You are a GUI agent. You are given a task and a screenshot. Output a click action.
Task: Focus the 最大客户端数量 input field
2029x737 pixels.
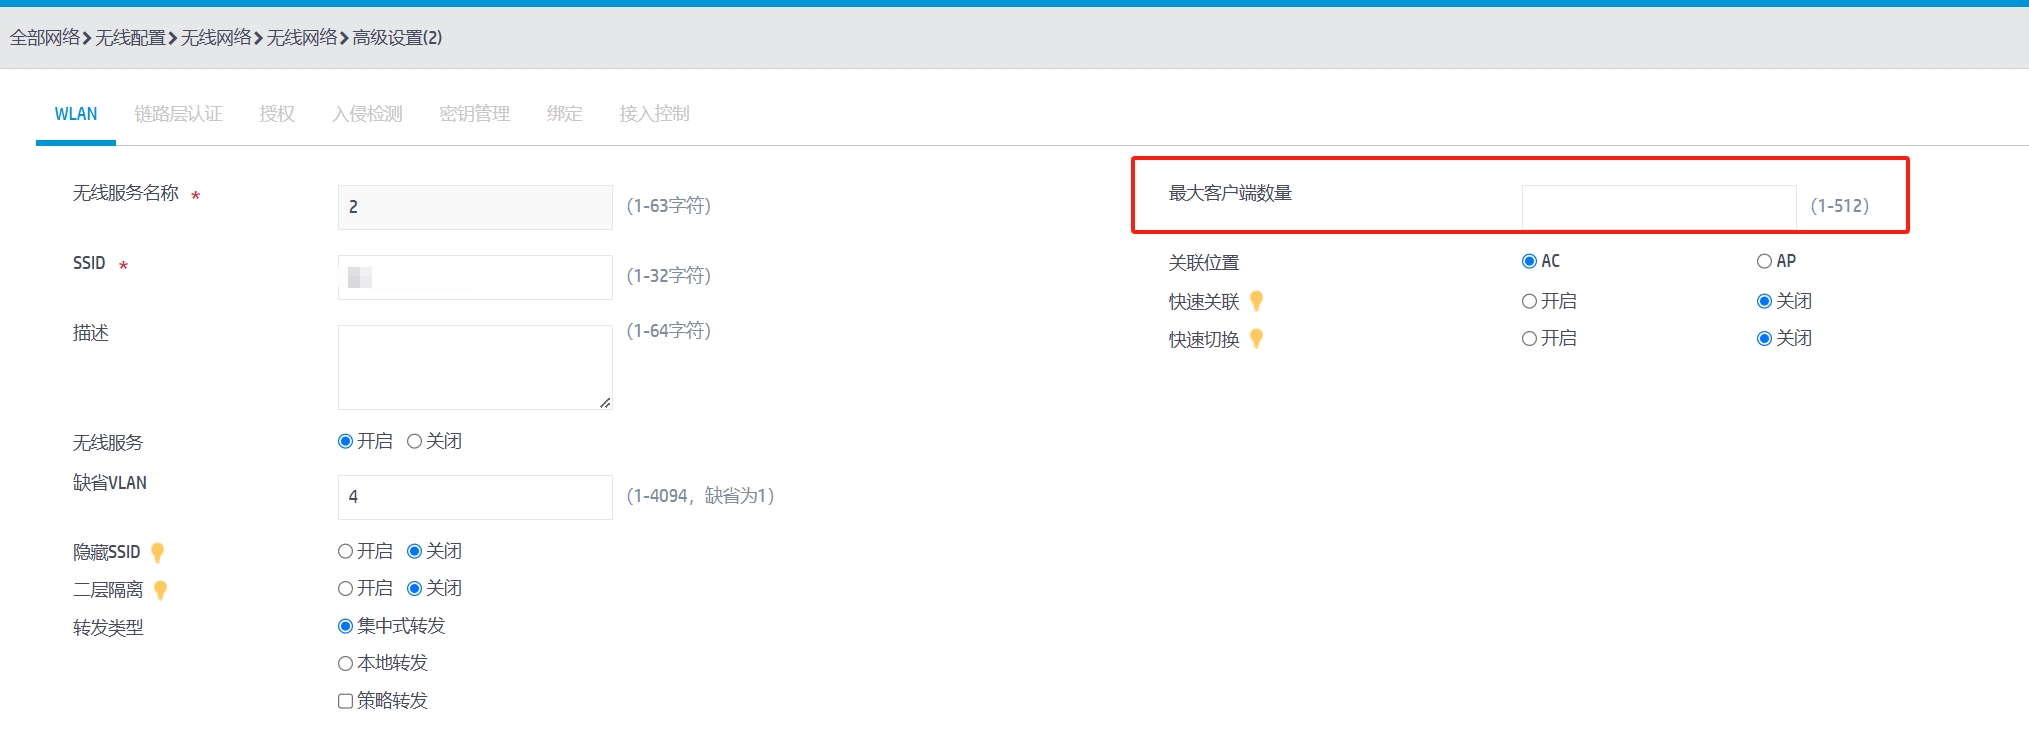(x=1659, y=207)
